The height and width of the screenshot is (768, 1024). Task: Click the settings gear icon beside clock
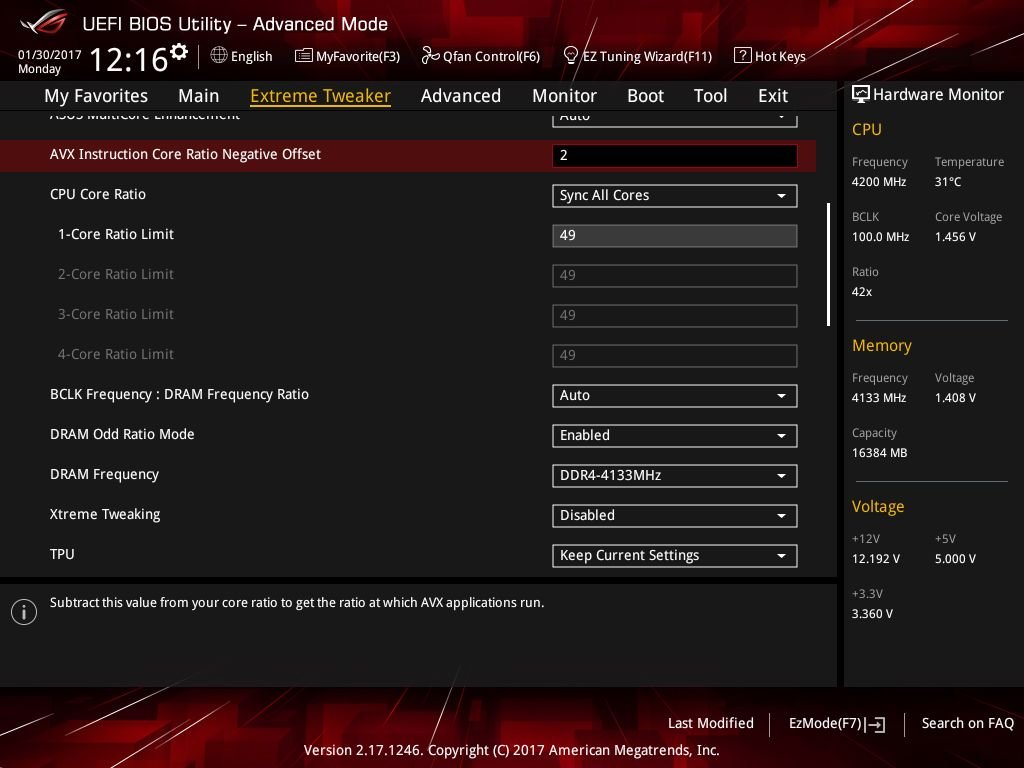point(179,52)
